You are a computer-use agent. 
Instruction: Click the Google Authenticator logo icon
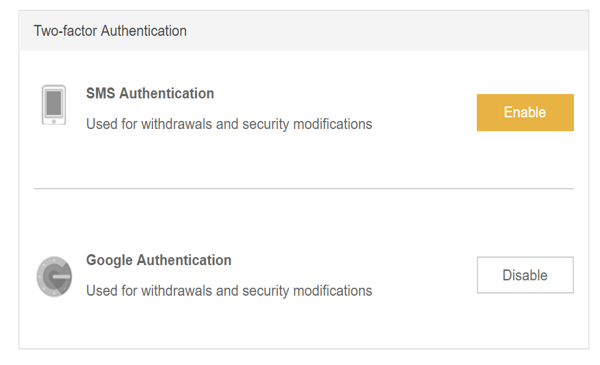54,277
